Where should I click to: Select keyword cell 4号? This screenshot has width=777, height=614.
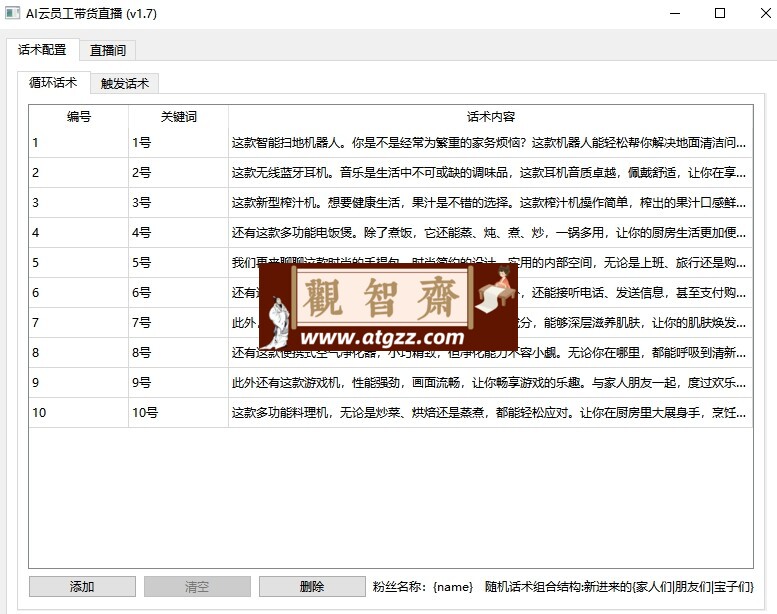pyautogui.click(x=178, y=232)
